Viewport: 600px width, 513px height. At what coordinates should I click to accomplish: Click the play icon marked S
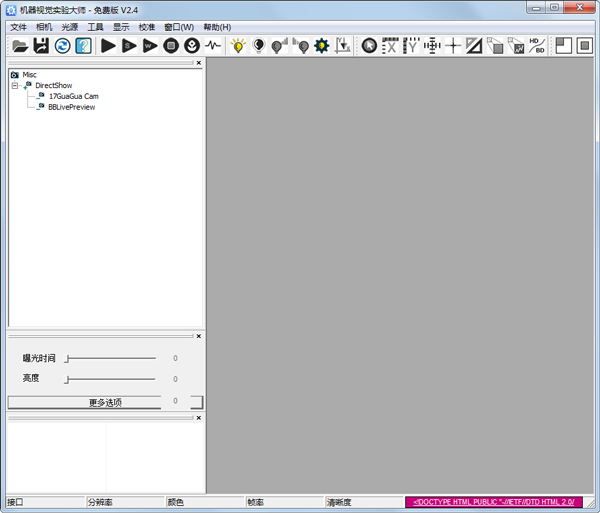129,46
